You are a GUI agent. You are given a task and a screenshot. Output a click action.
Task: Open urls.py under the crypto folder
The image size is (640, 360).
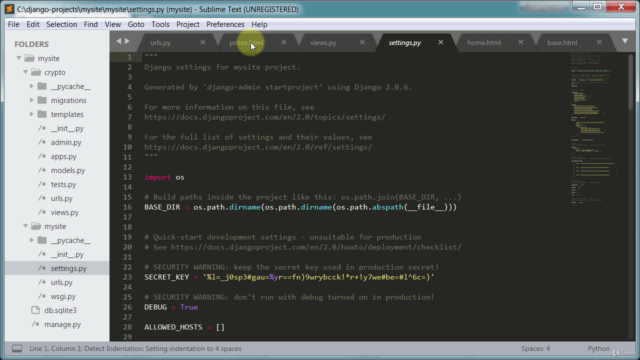coord(62,198)
